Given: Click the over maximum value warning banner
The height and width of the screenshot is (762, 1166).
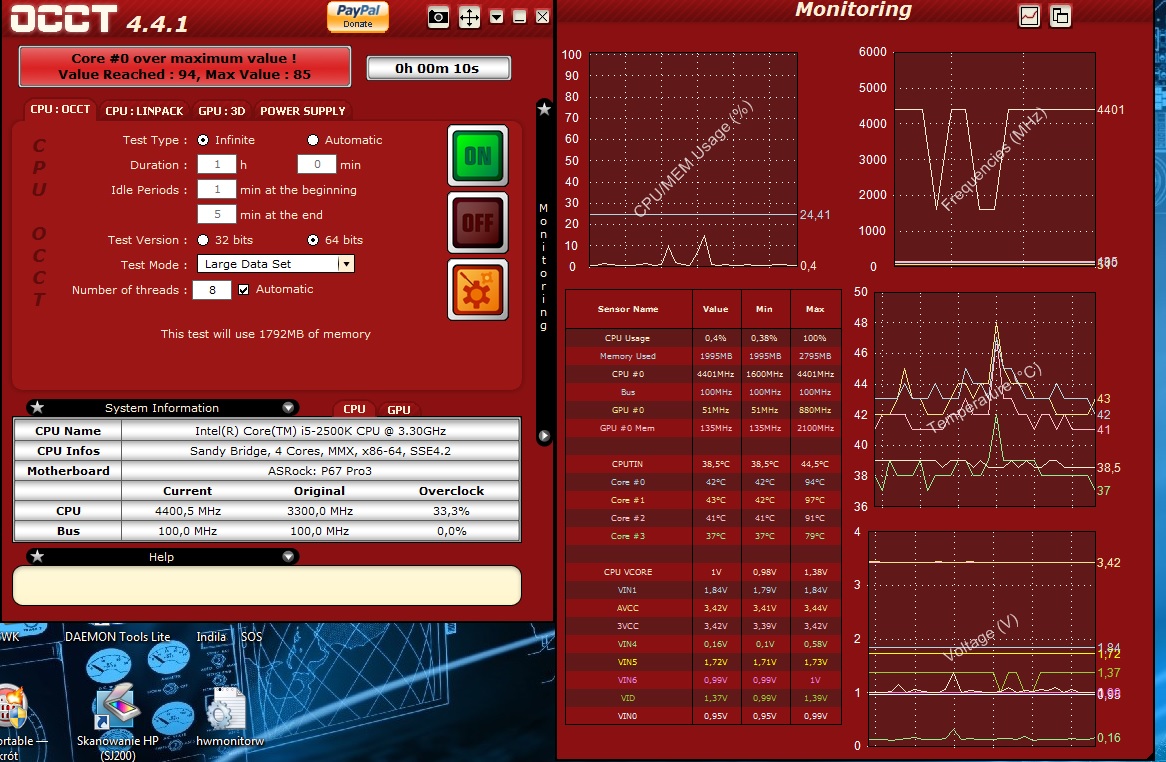Looking at the screenshot, I should coord(184,66).
